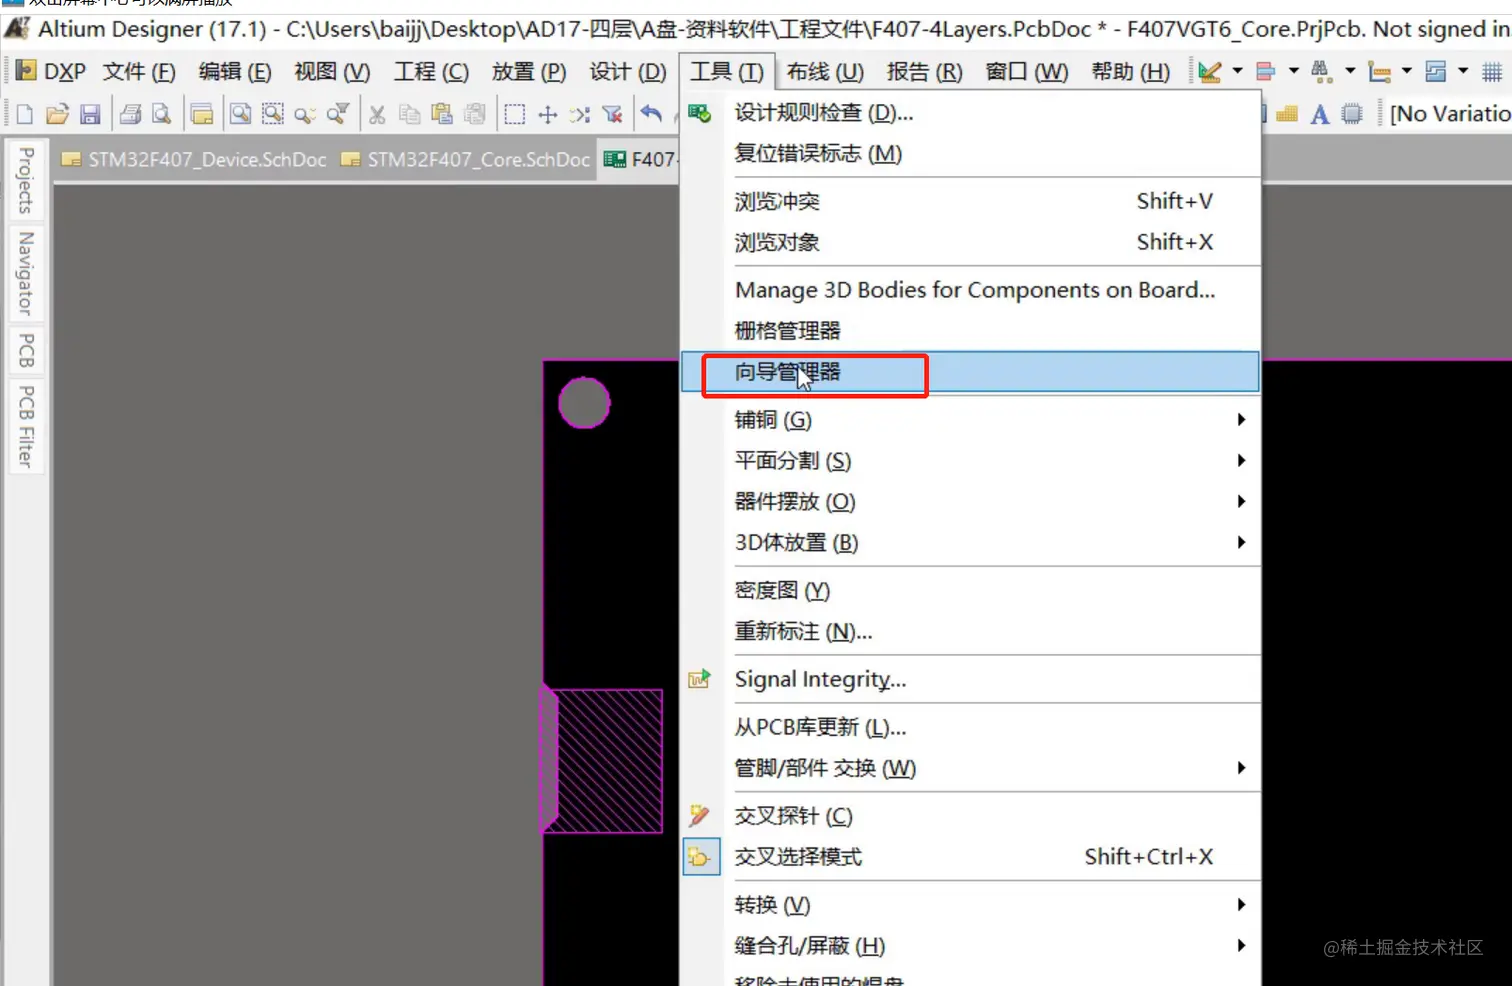Click the Print icon

[130, 115]
